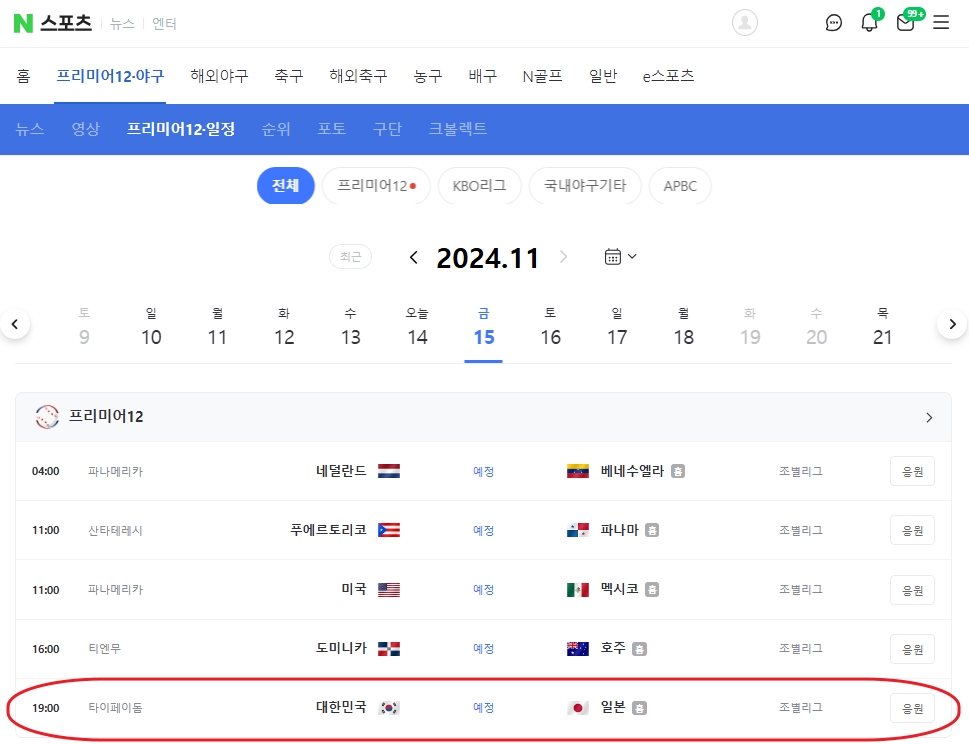This screenshot has height=744, width=969.
Task: Open the 해외야구 tab
Action: pos(219,76)
